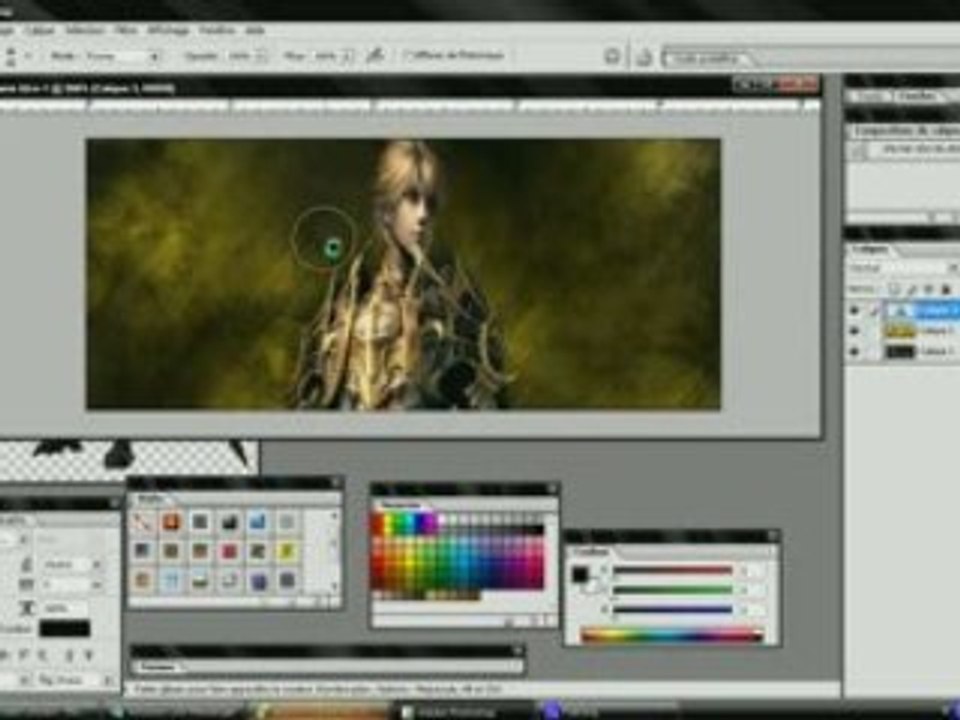The image size is (960, 720).
Task: Apply the no-style red slash swatch
Action: [142, 522]
